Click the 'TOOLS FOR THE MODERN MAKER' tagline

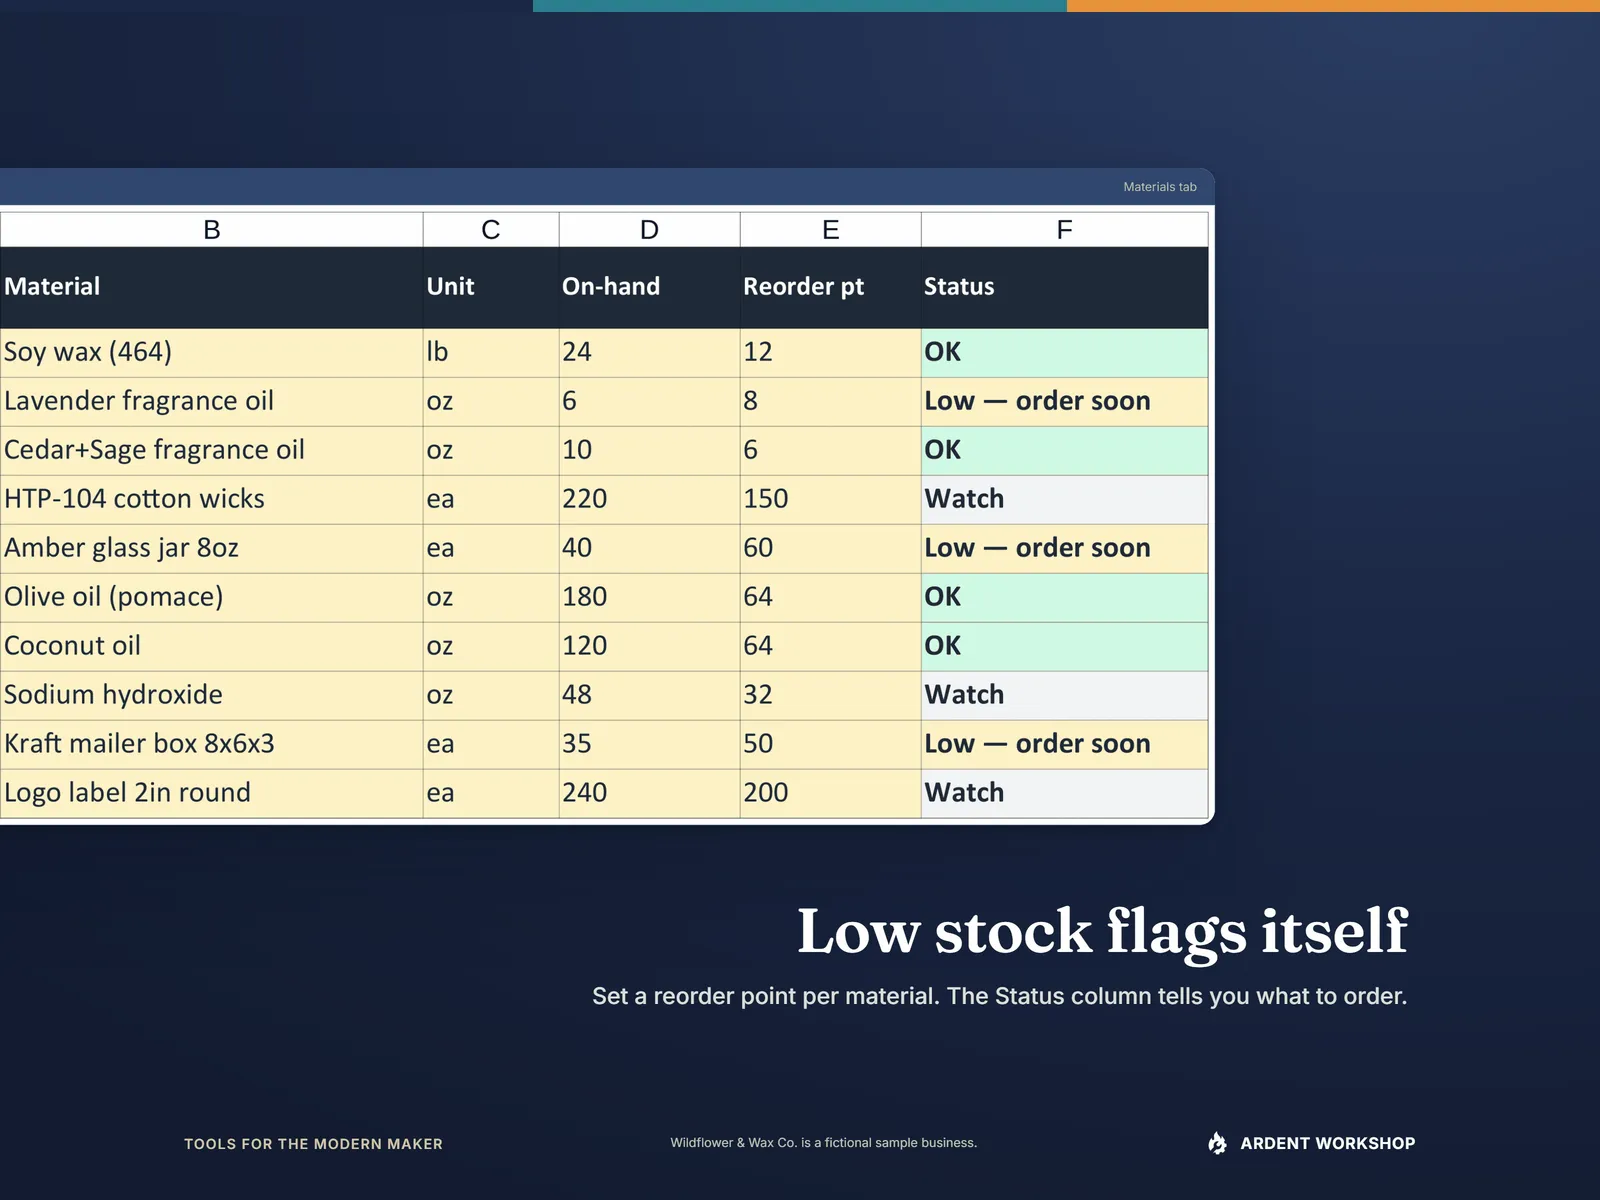[313, 1144]
